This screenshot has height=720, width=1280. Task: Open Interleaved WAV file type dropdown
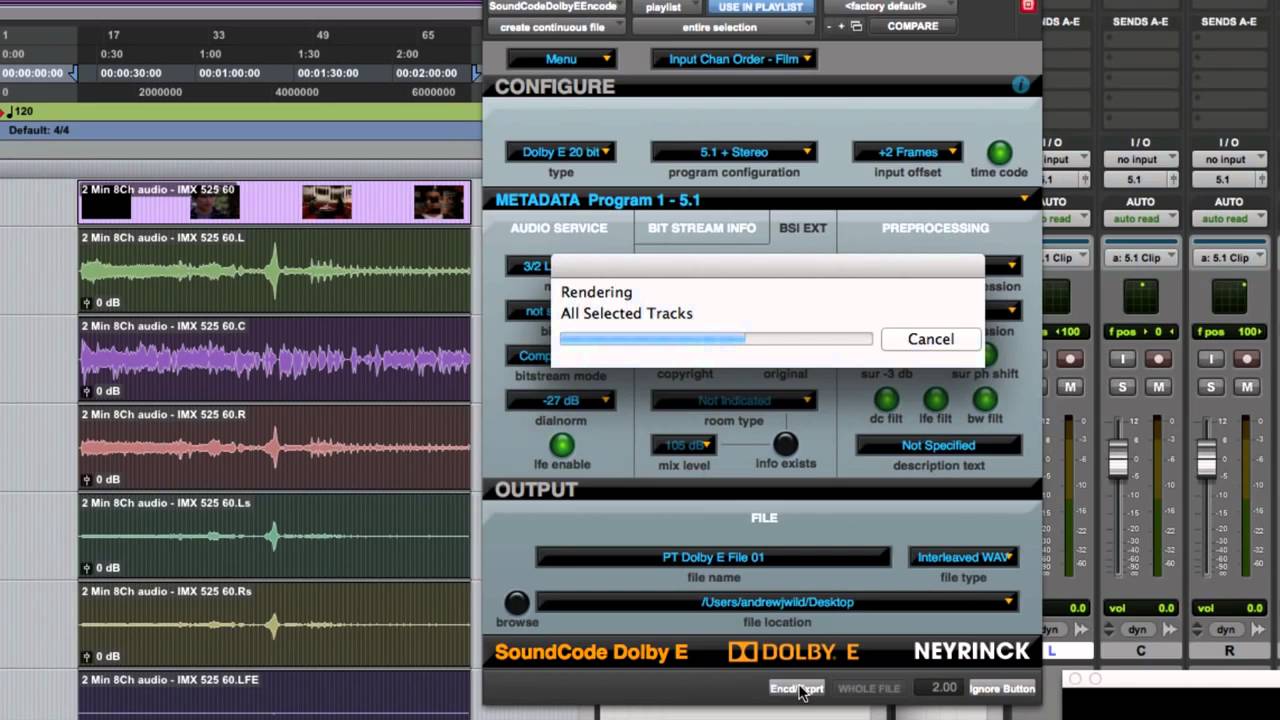coord(963,557)
